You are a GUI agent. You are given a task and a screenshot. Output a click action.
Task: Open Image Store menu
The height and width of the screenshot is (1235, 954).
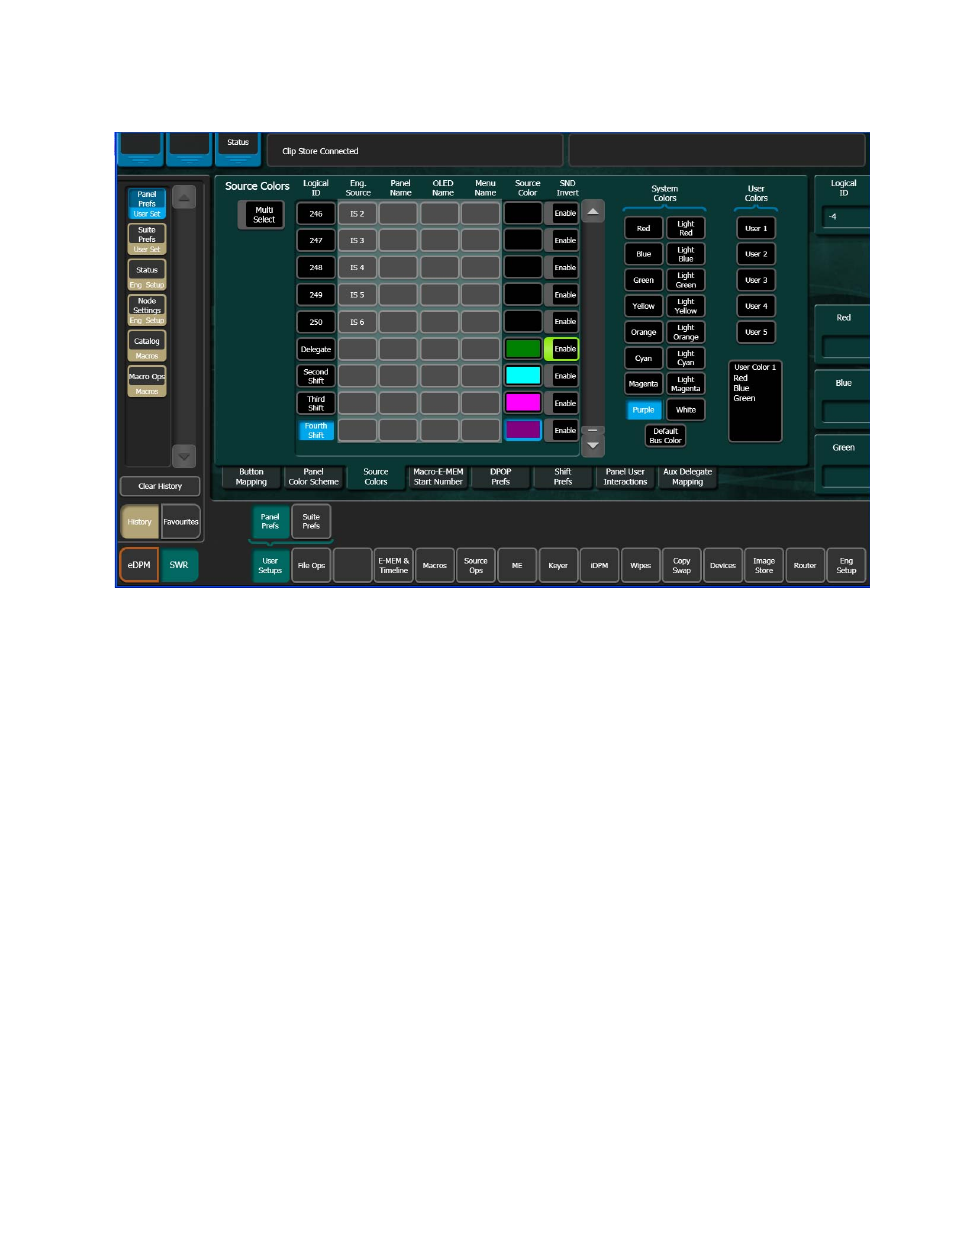click(x=764, y=565)
